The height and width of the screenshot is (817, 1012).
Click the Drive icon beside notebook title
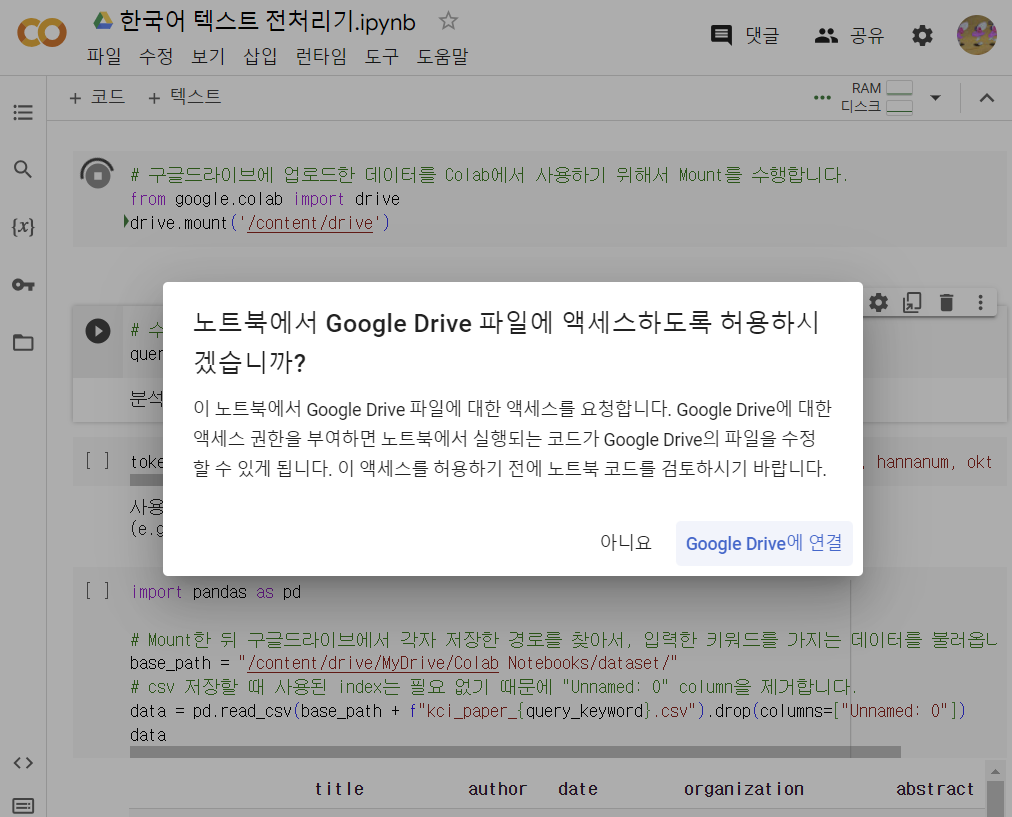click(103, 21)
